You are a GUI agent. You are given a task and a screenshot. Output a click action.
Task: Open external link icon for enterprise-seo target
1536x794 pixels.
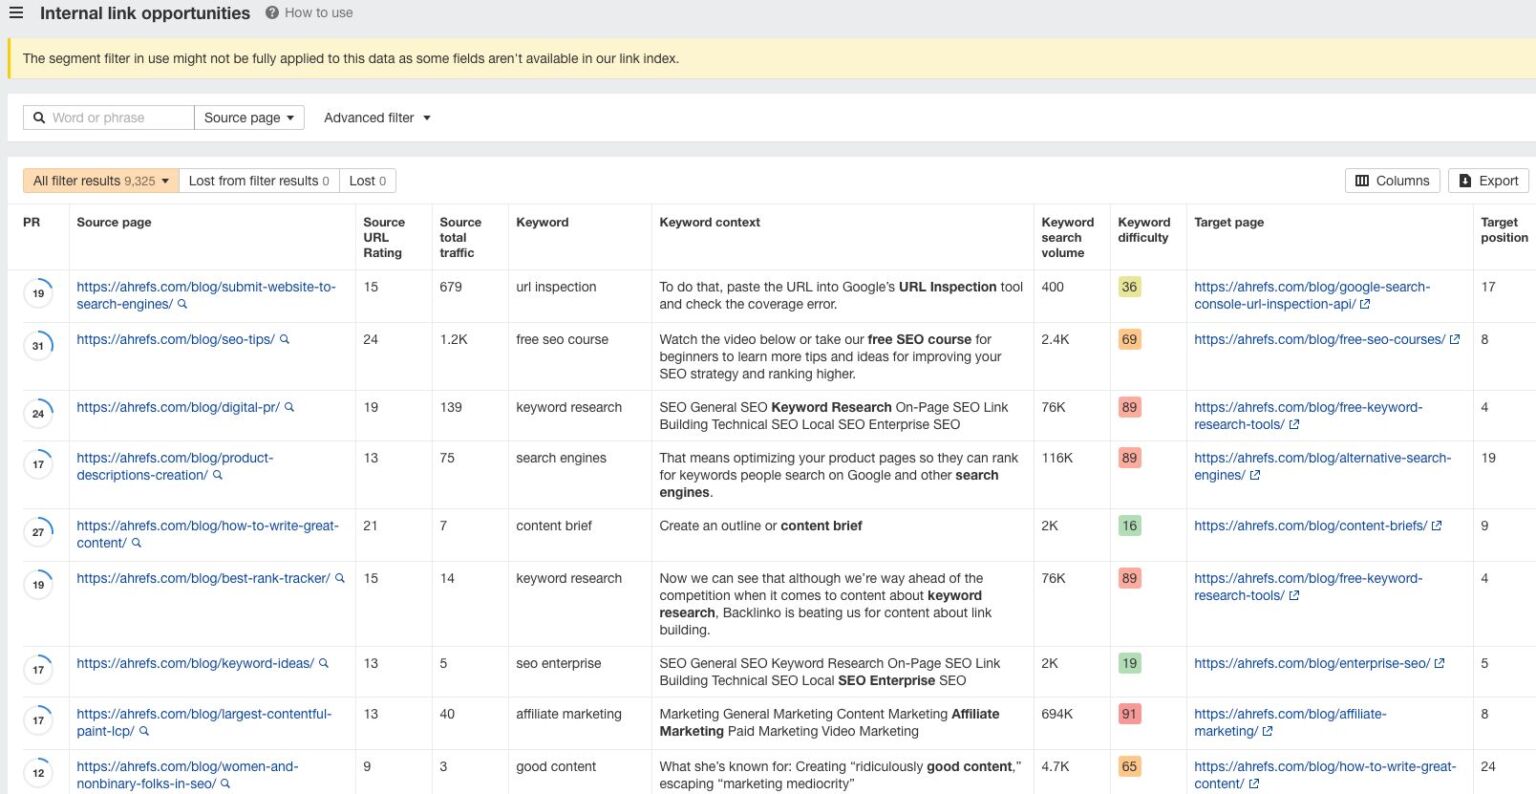click(1440, 664)
